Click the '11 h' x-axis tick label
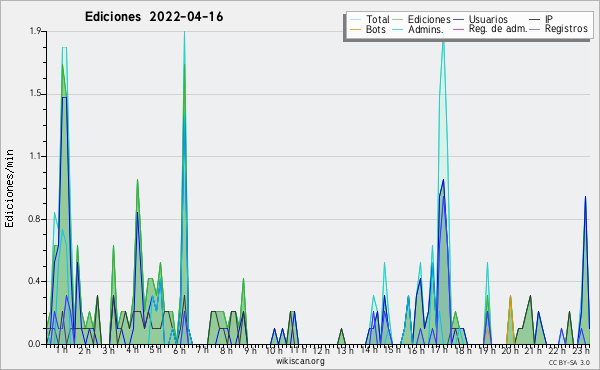 pos(298,350)
